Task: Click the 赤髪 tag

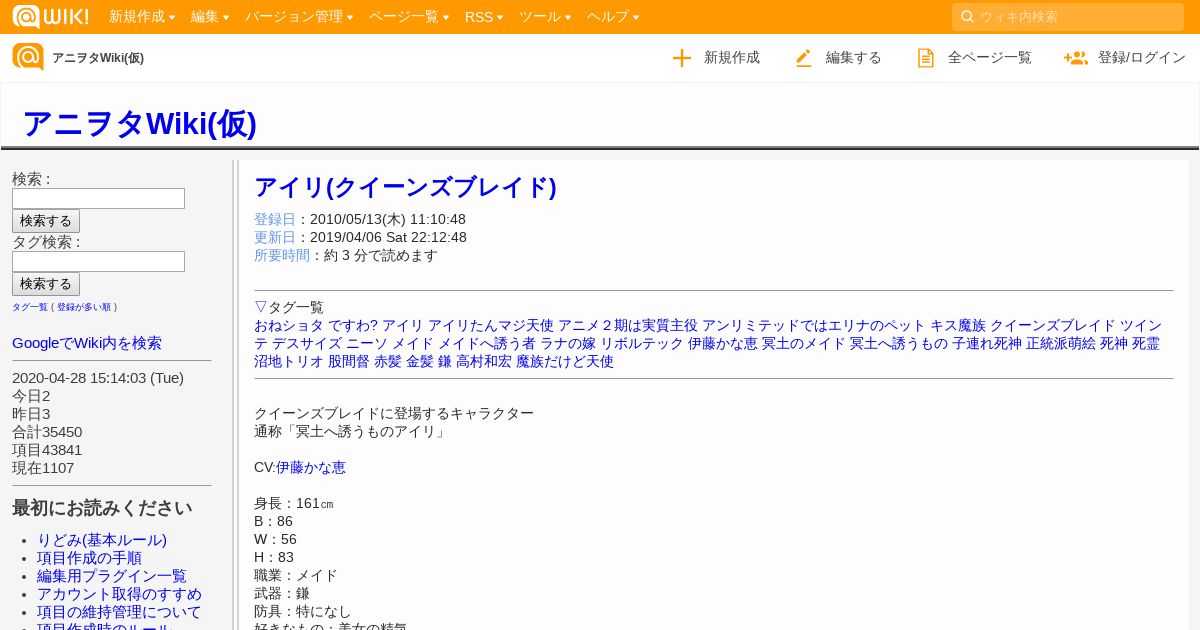Action: point(388,361)
